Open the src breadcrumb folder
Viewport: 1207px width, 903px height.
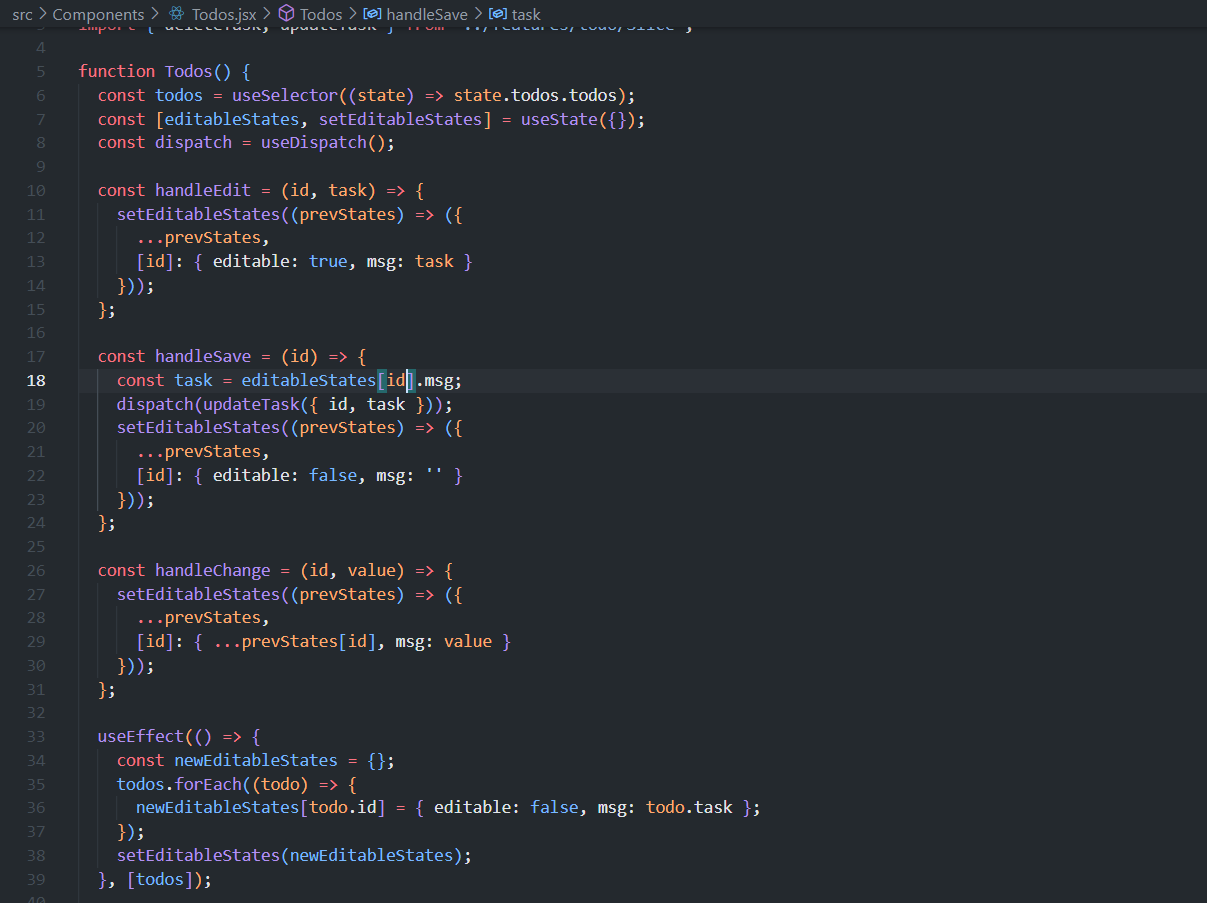pyautogui.click(x=23, y=14)
